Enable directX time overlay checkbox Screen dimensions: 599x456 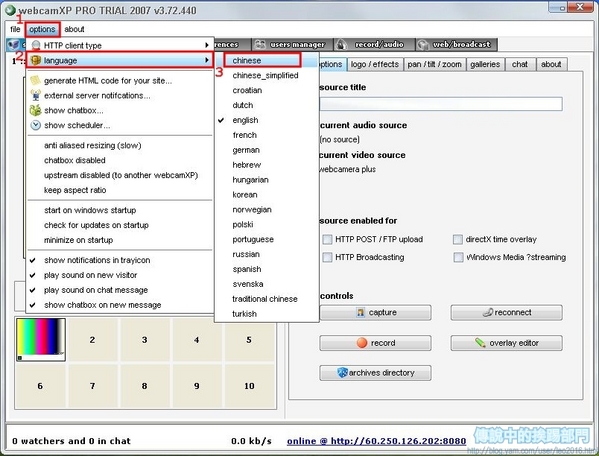click(458, 239)
